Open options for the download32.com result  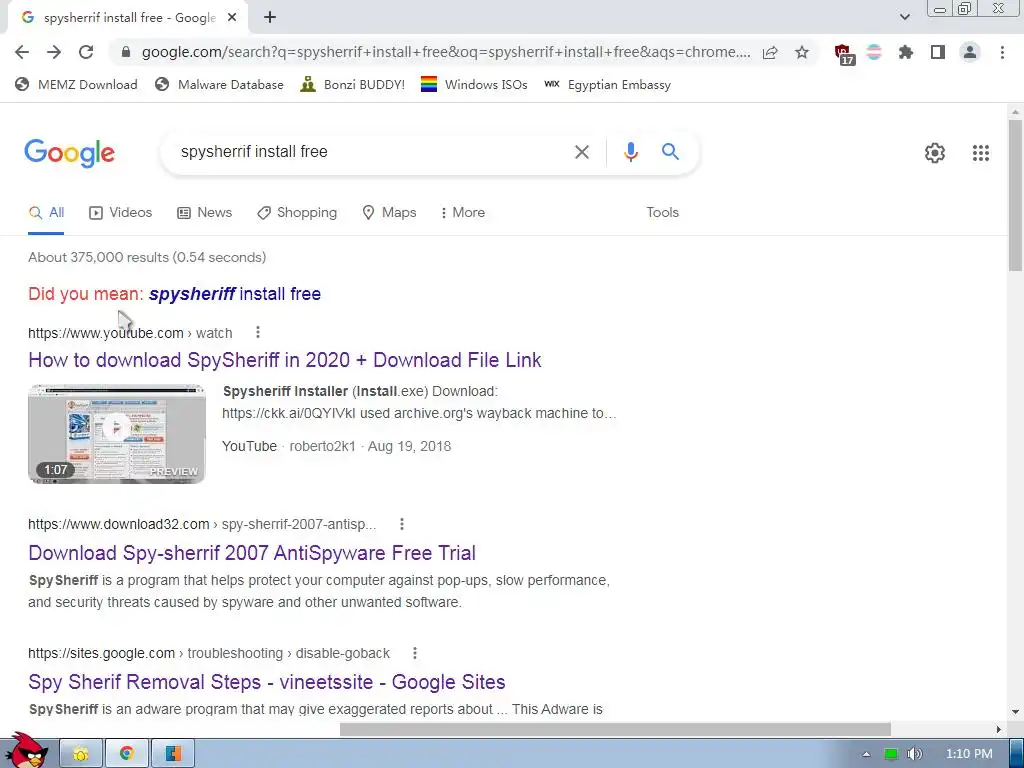pyautogui.click(x=402, y=524)
